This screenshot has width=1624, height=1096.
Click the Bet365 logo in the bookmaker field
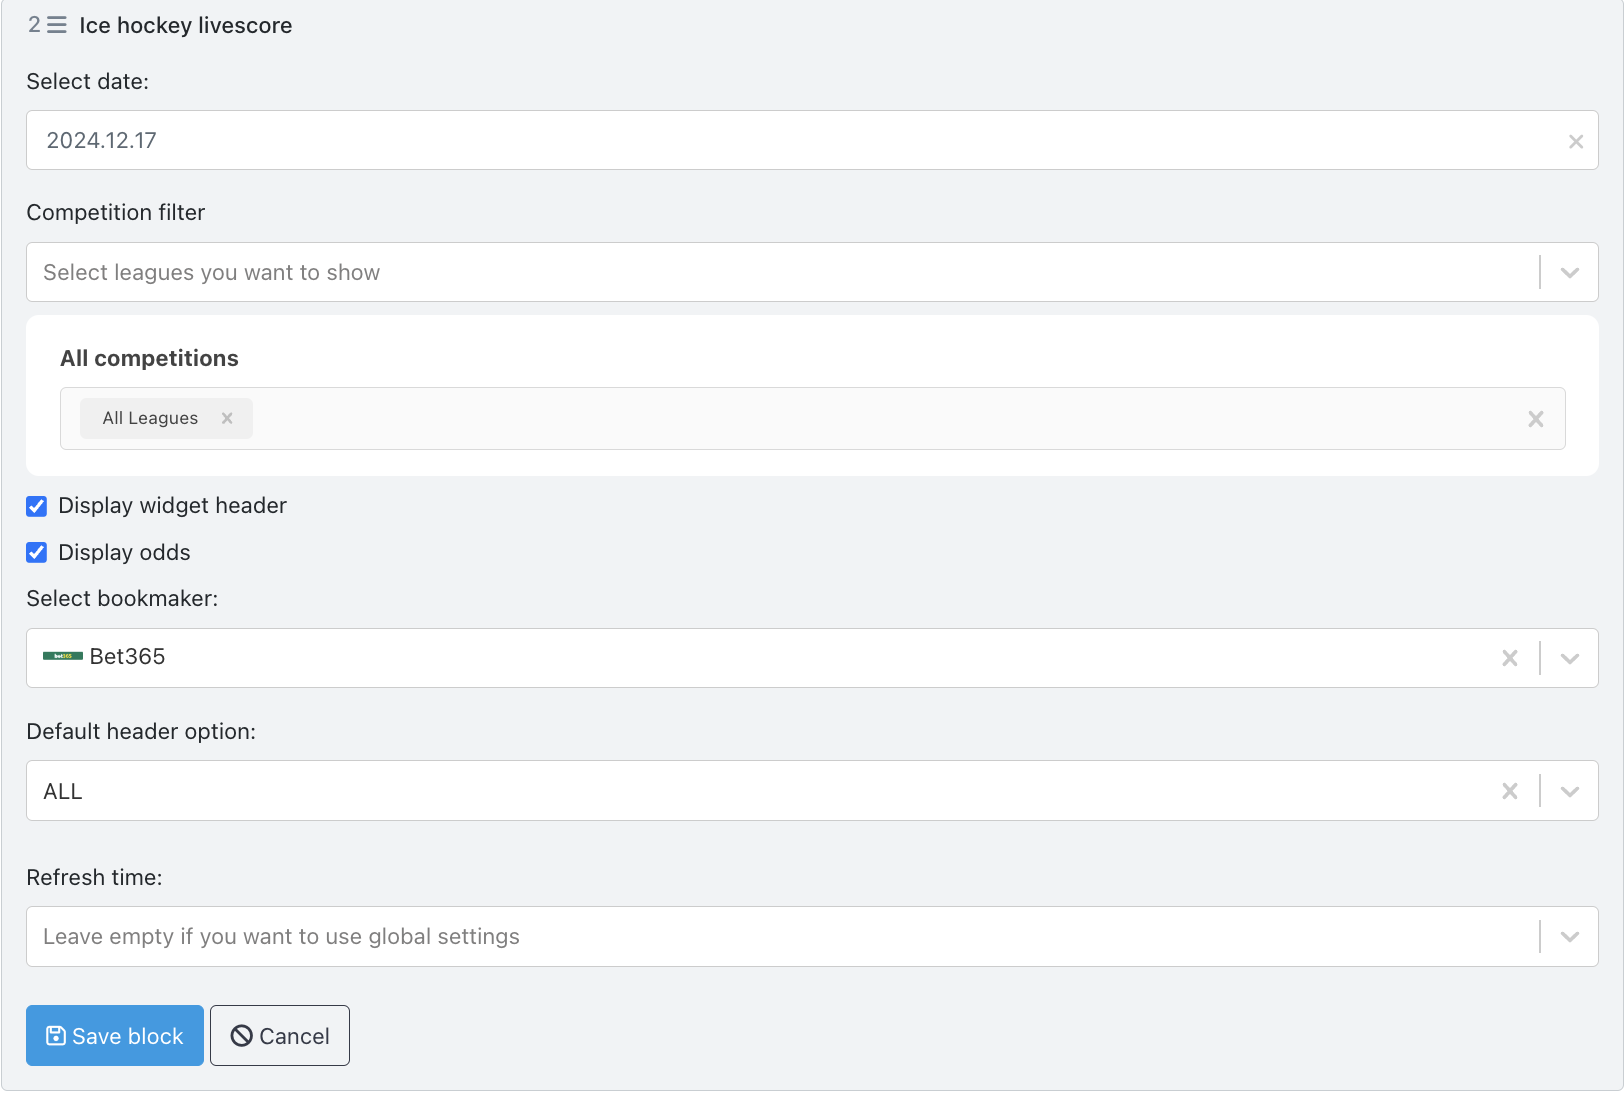pyautogui.click(x=62, y=657)
